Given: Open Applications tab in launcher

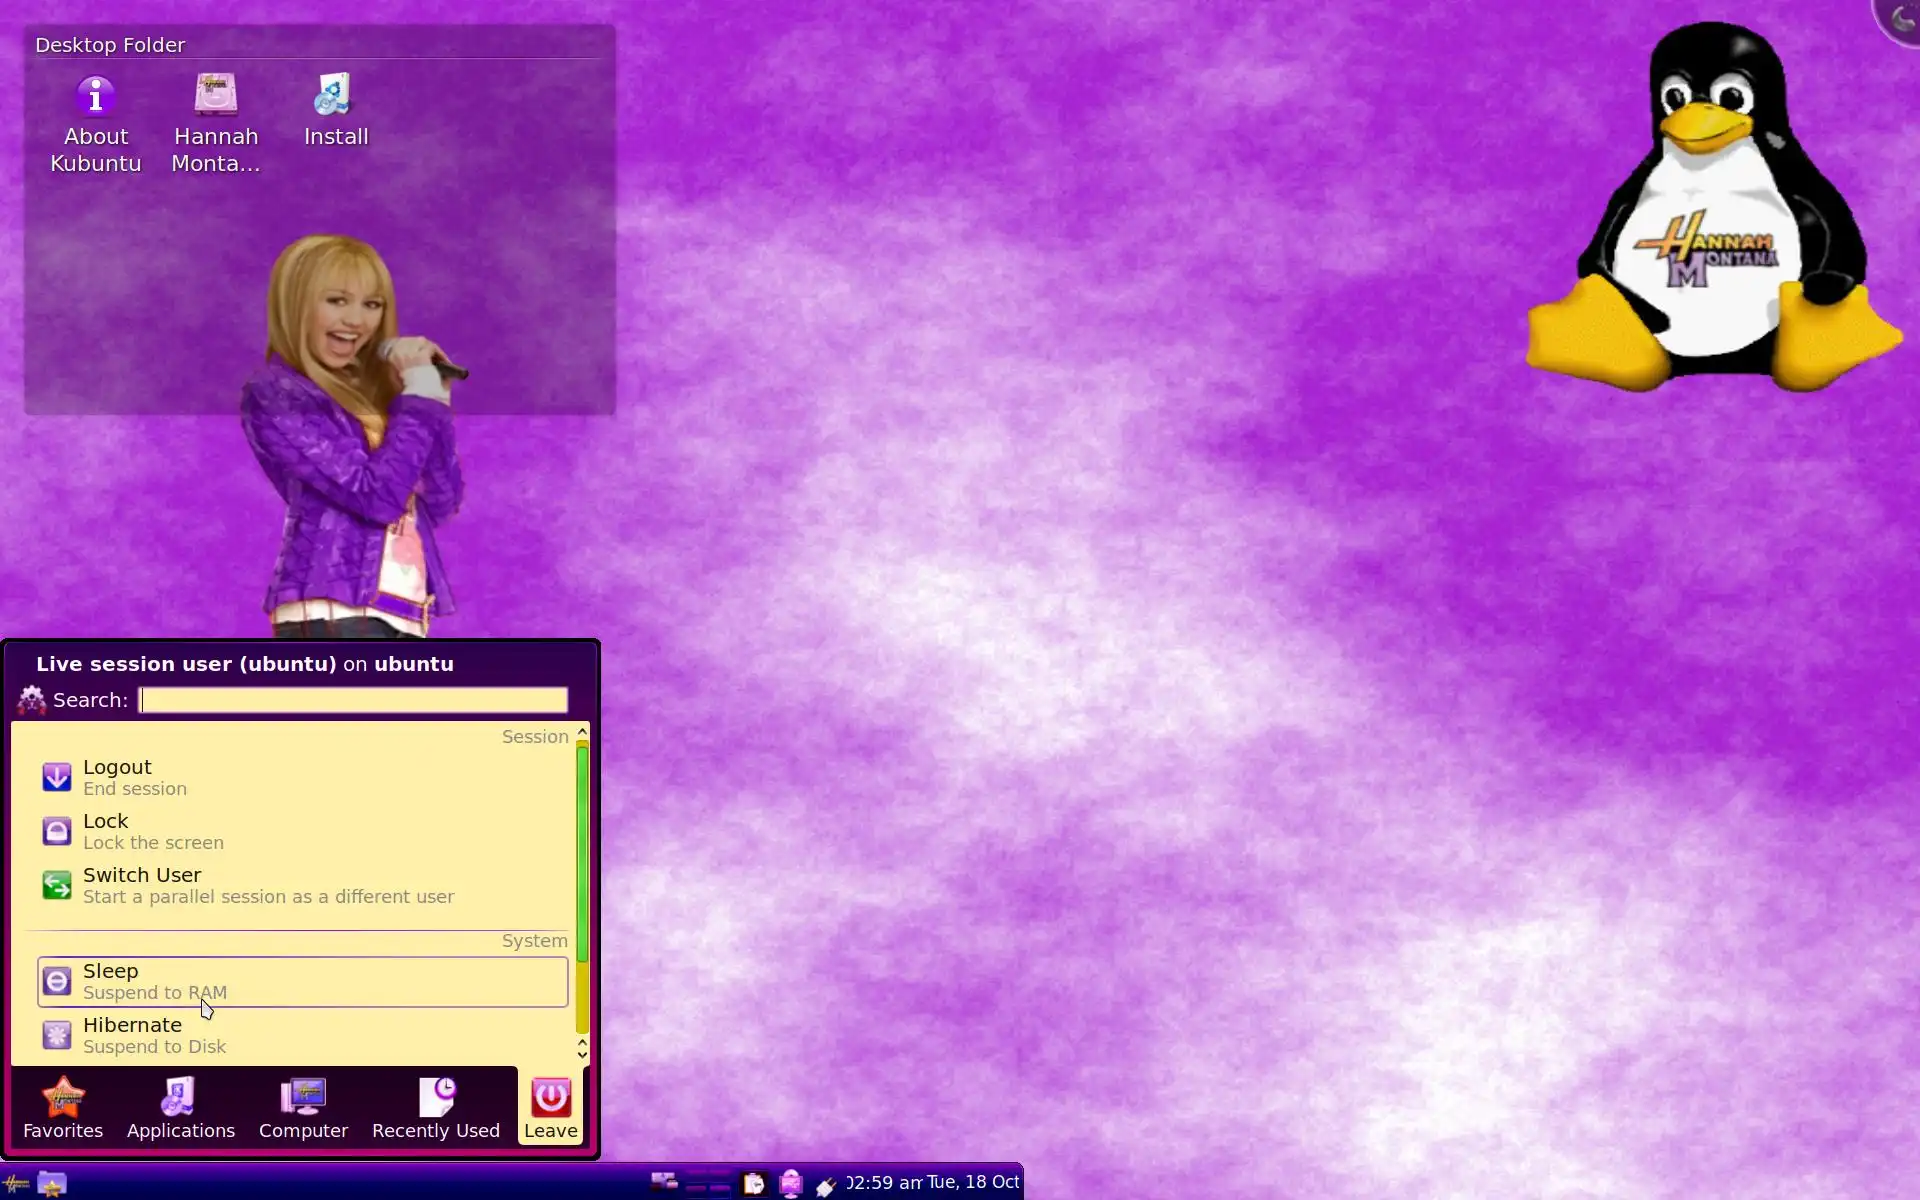Looking at the screenshot, I should [x=180, y=1109].
